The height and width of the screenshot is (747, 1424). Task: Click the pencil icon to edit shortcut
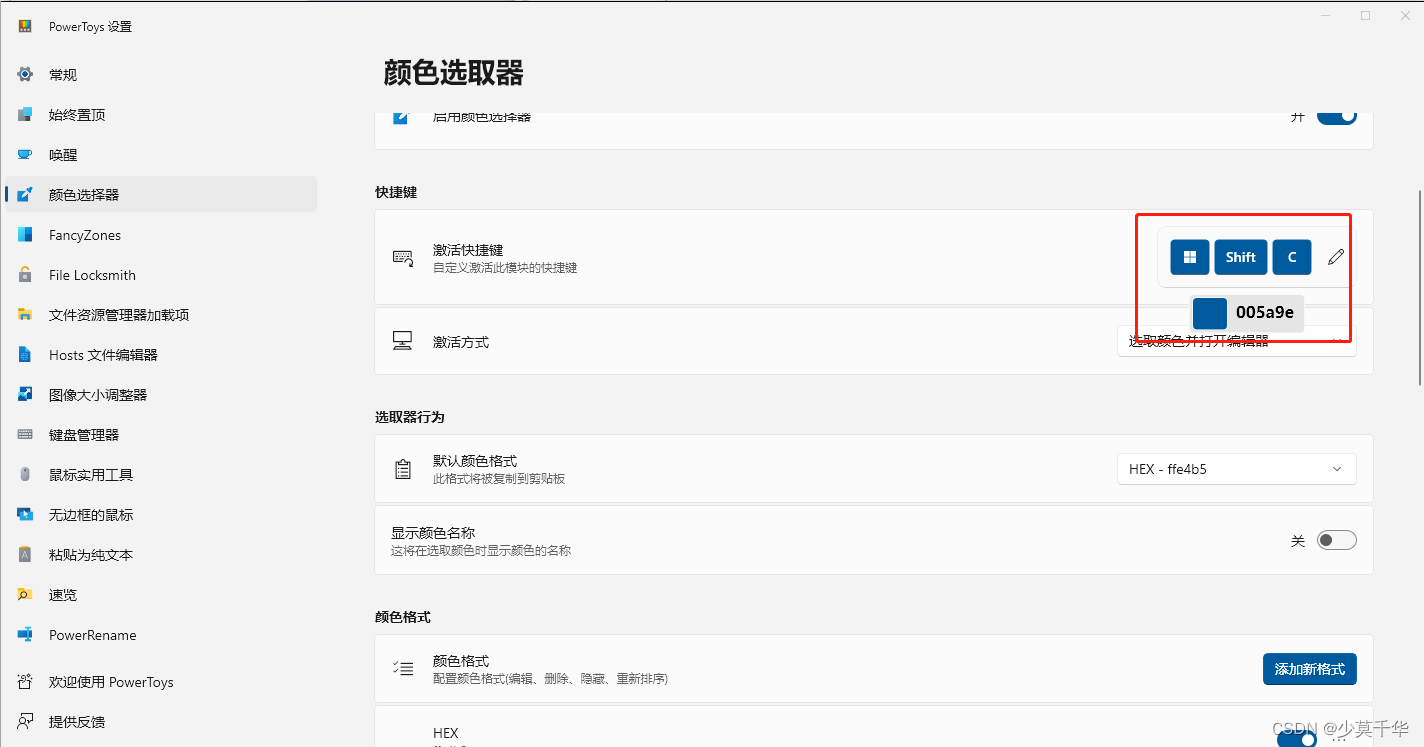(1336, 257)
